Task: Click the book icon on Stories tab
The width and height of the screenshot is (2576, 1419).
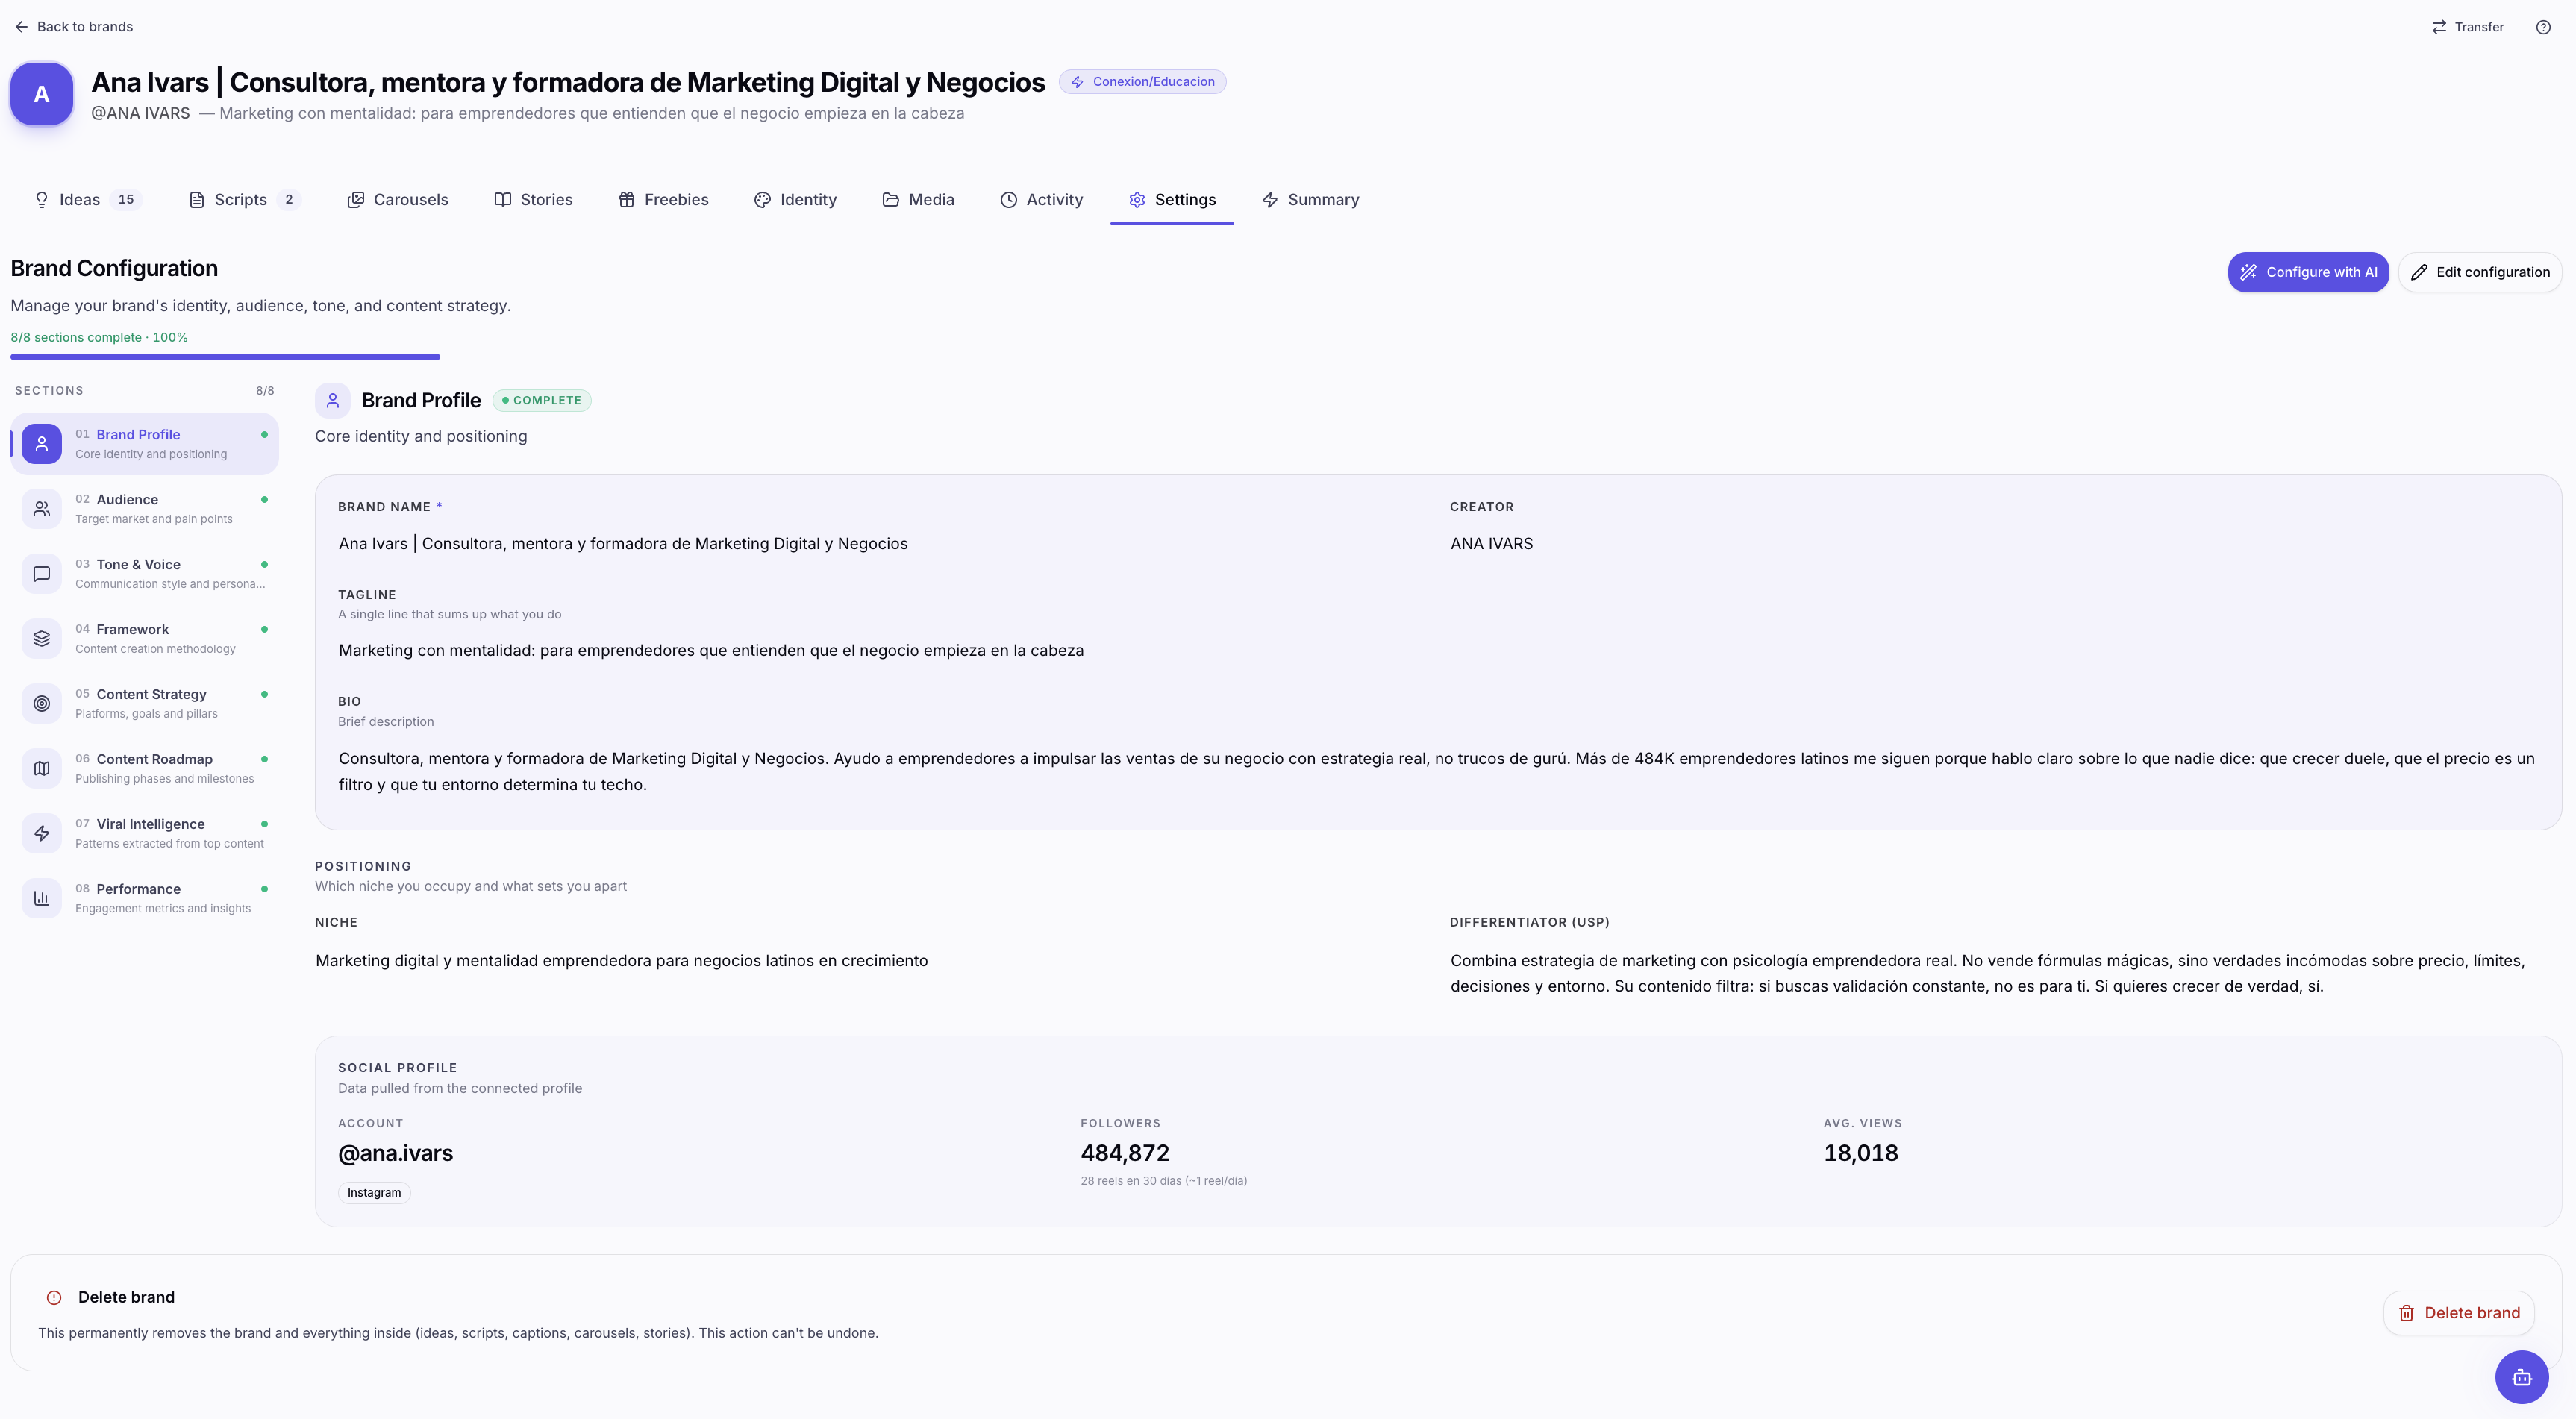Action: coord(503,200)
